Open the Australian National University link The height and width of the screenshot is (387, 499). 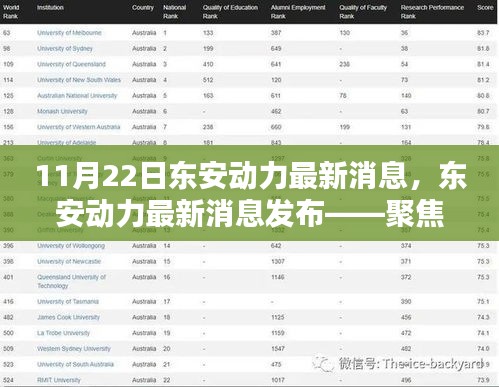77,96
